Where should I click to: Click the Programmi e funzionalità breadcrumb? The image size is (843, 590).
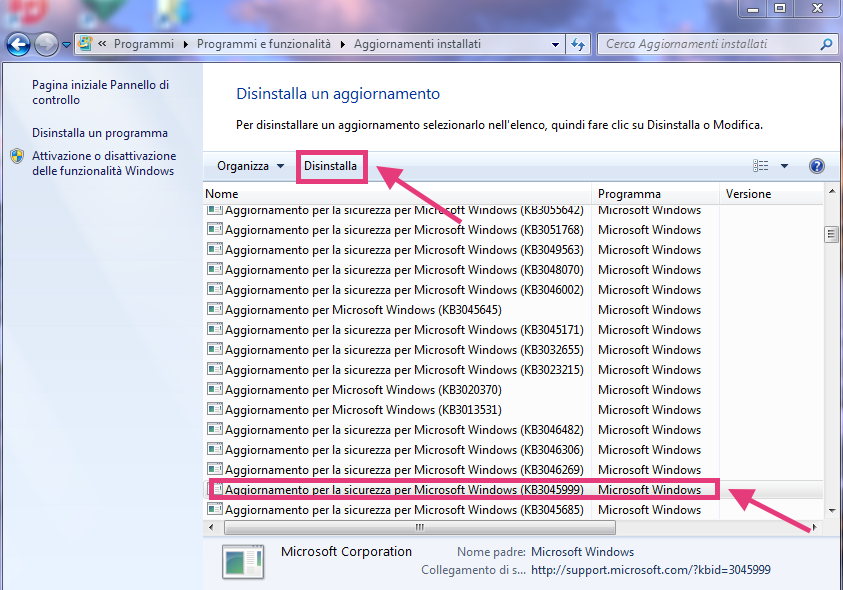[x=263, y=44]
